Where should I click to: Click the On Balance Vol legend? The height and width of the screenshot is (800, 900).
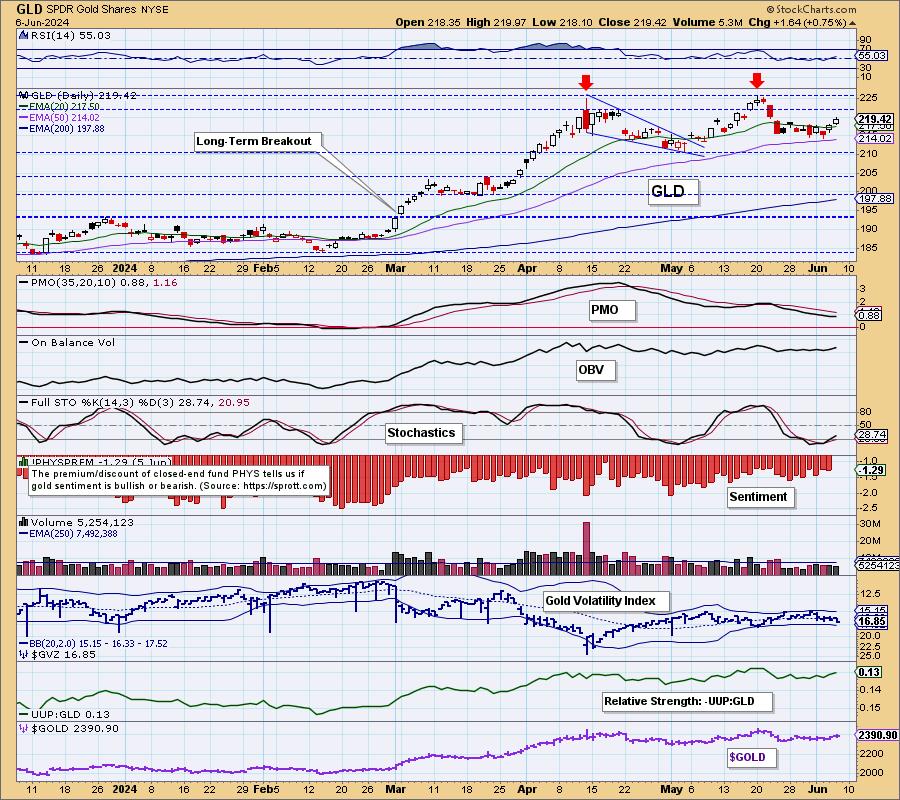[x=67, y=343]
